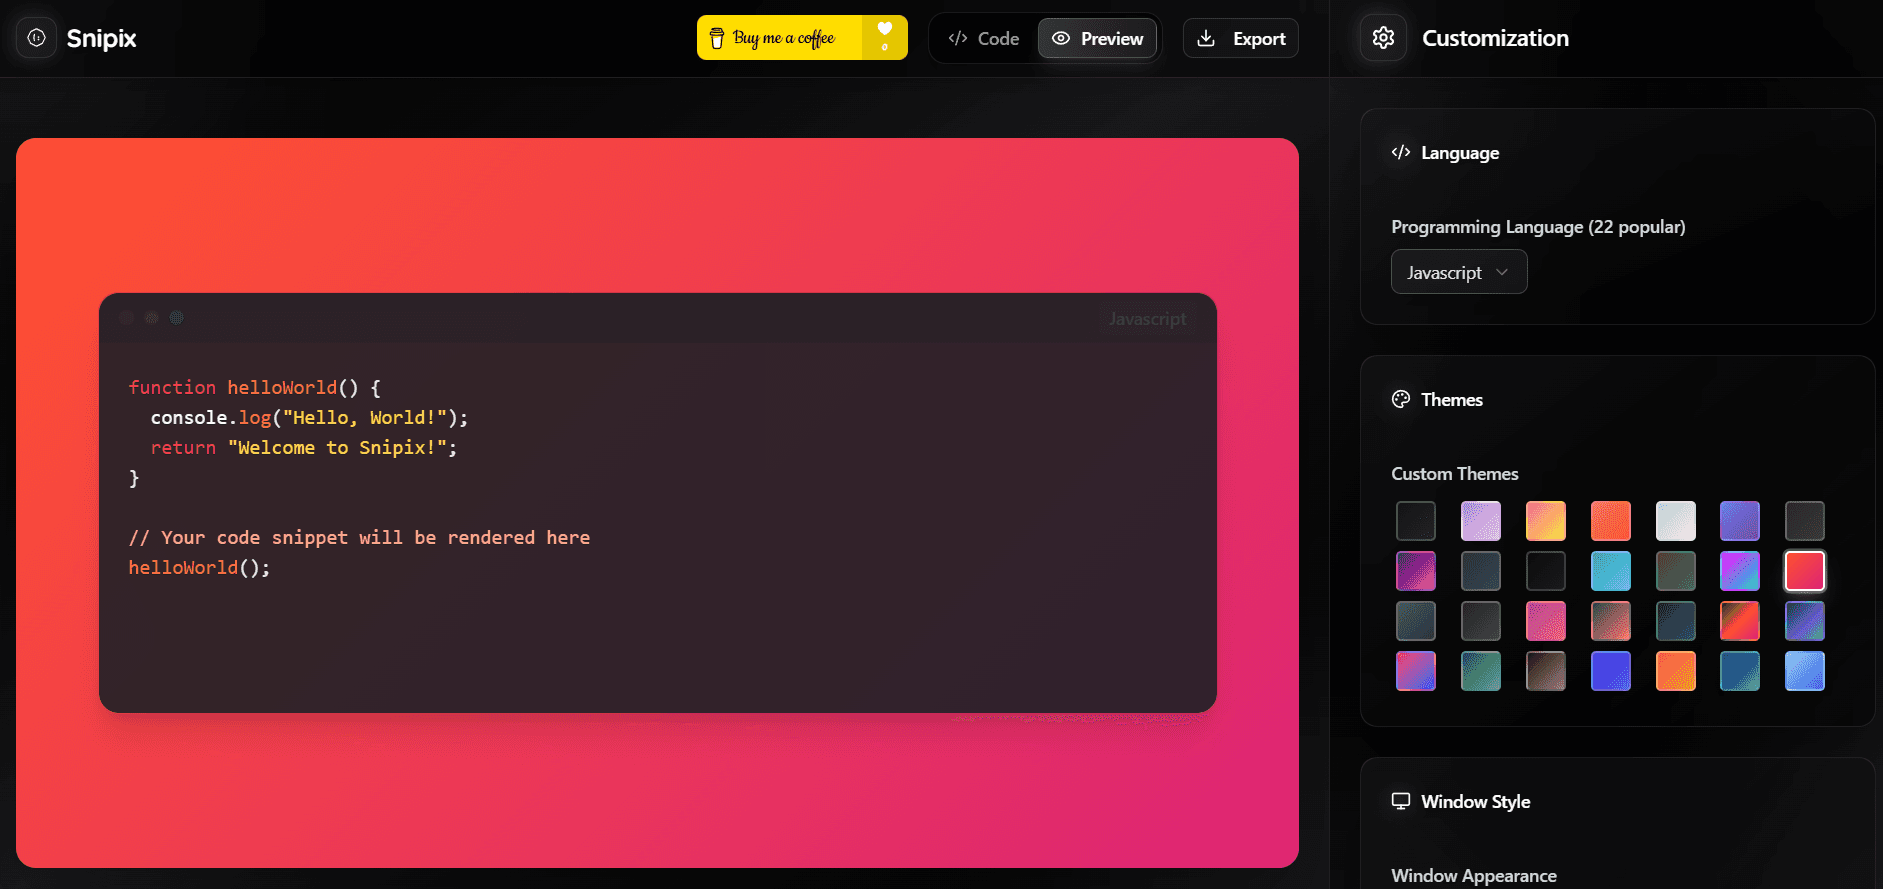
Task: Click the Themes palette icon
Action: click(1401, 399)
